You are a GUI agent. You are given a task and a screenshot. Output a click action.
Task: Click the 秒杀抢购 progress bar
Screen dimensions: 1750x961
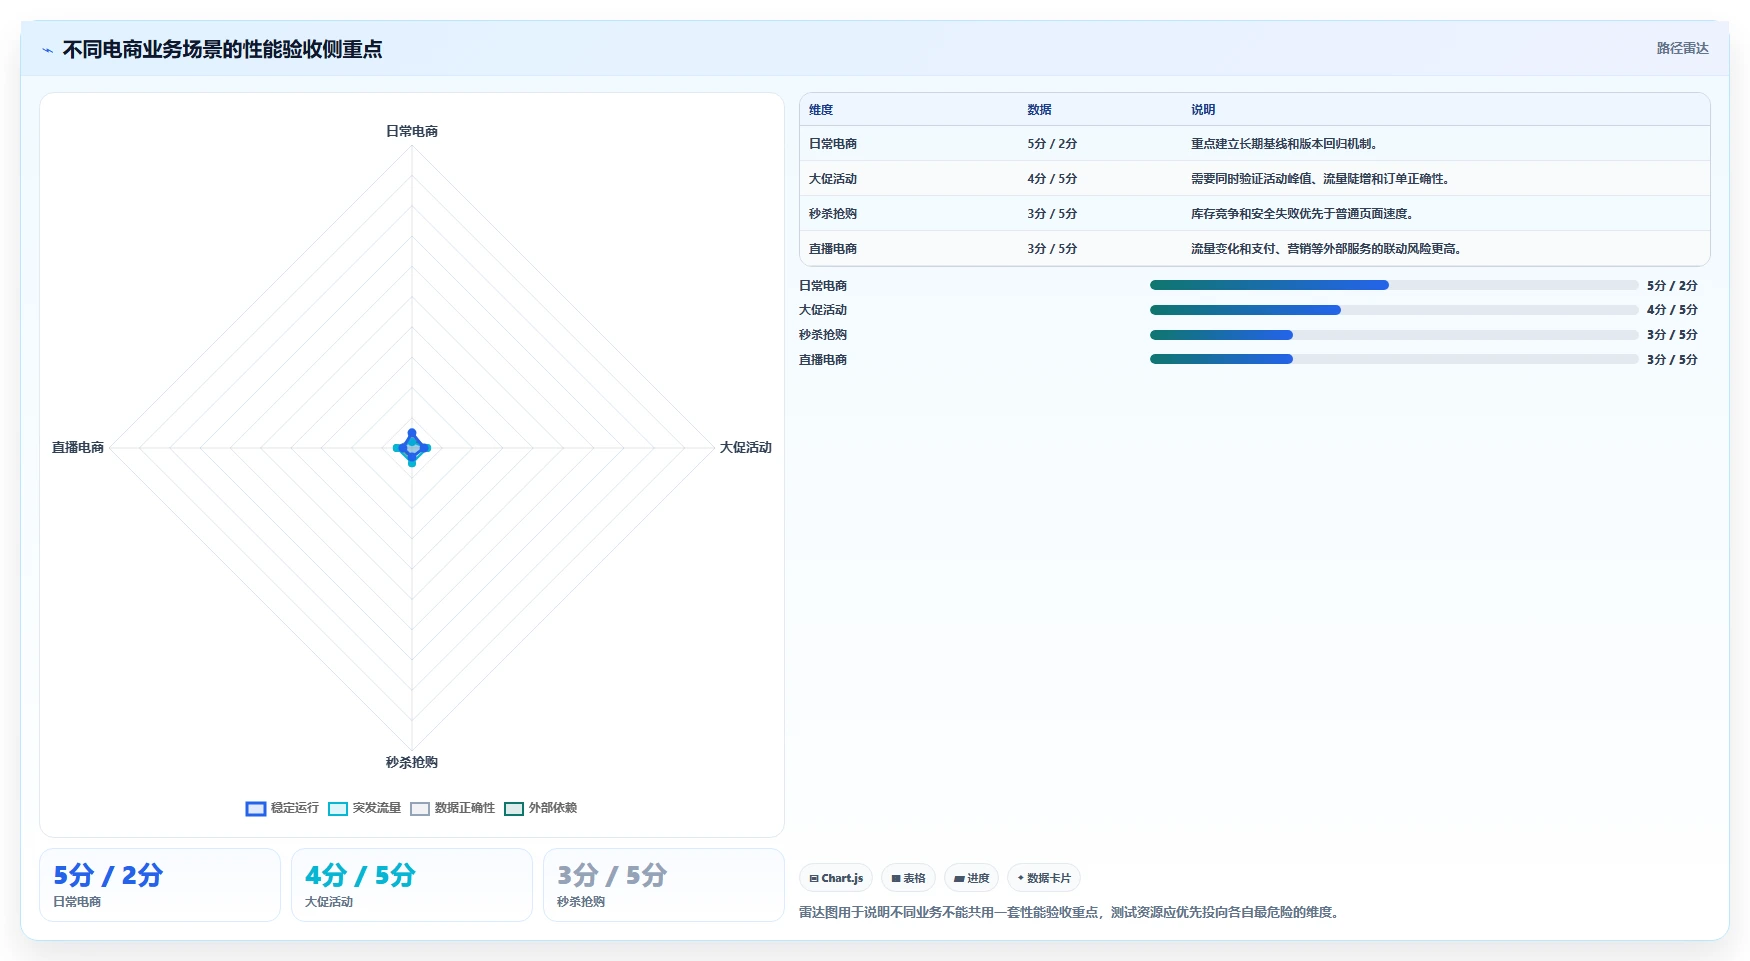(x=1394, y=335)
